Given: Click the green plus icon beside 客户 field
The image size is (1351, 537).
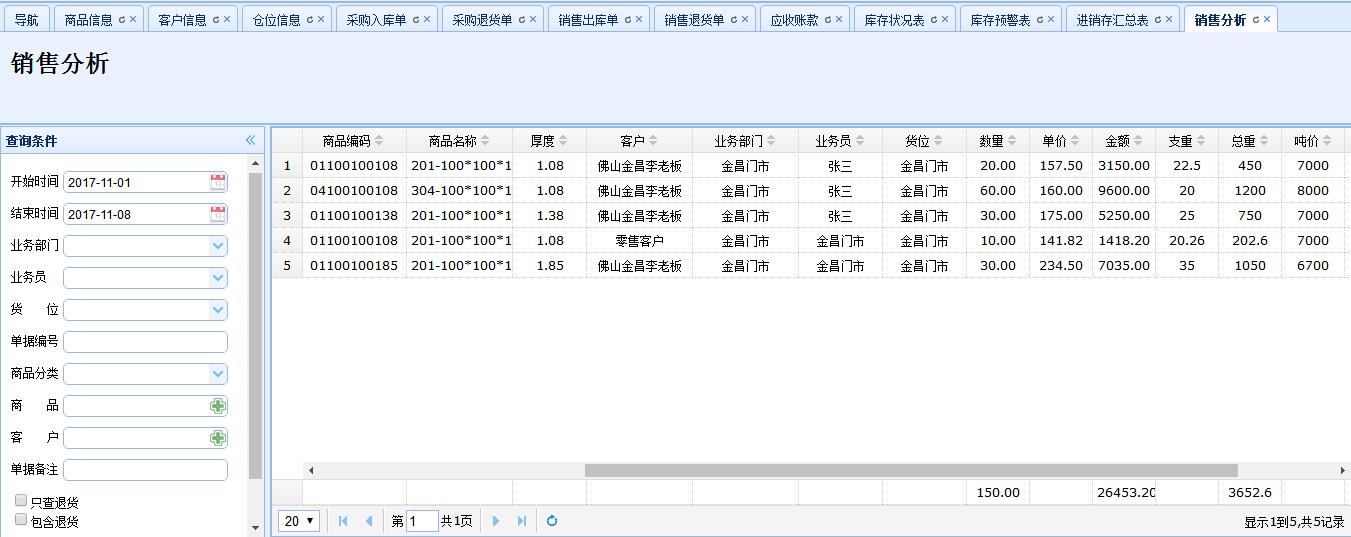Looking at the screenshot, I should tap(218, 438).
